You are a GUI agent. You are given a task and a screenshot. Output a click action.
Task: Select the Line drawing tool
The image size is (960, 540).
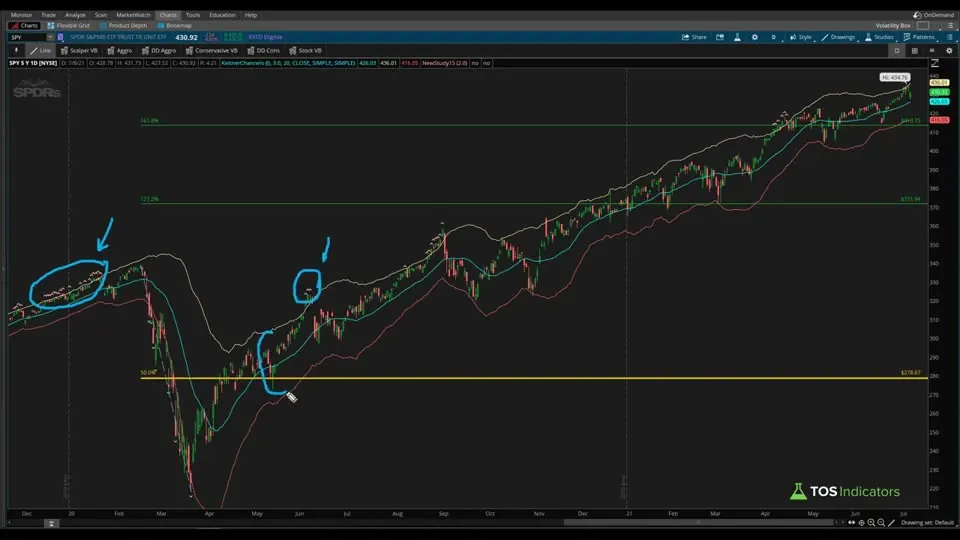point(40,51)
